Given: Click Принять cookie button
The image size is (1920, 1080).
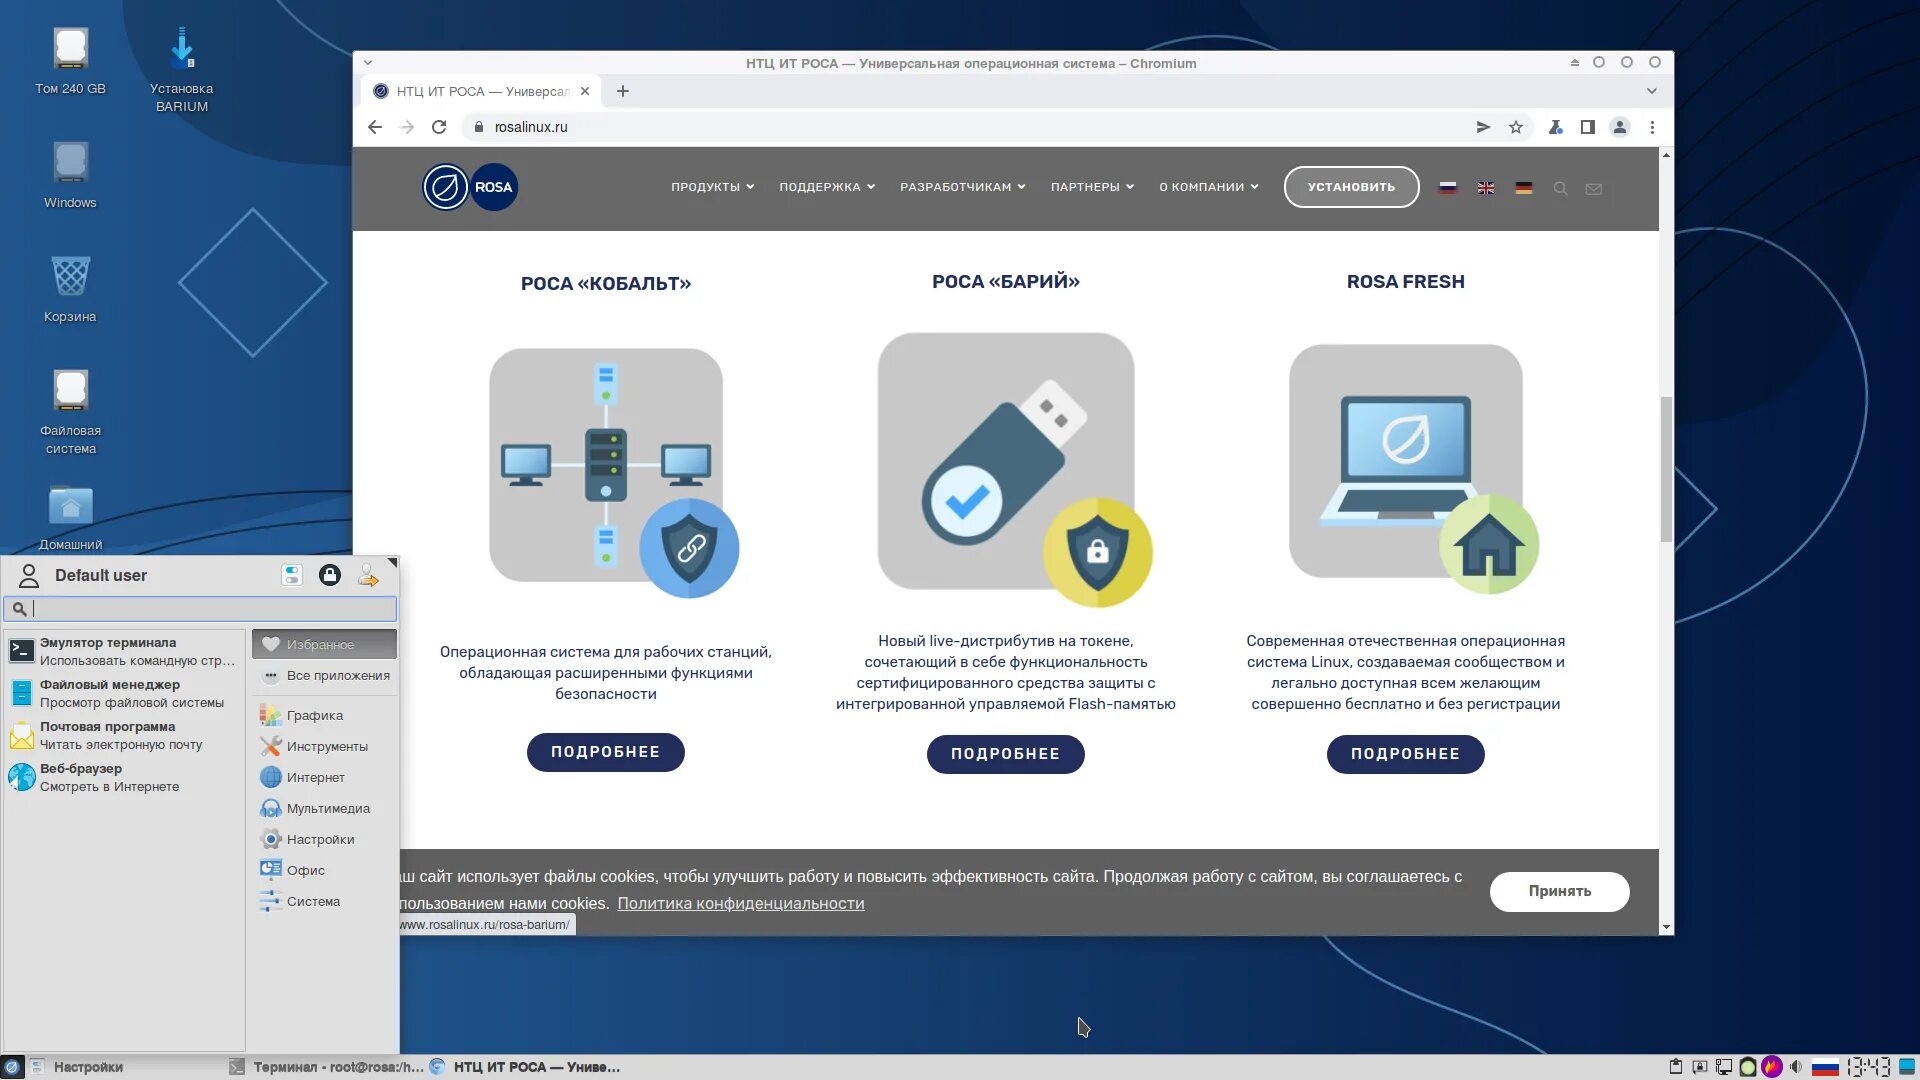Looking at the screenshot, I should [1559, 891].
